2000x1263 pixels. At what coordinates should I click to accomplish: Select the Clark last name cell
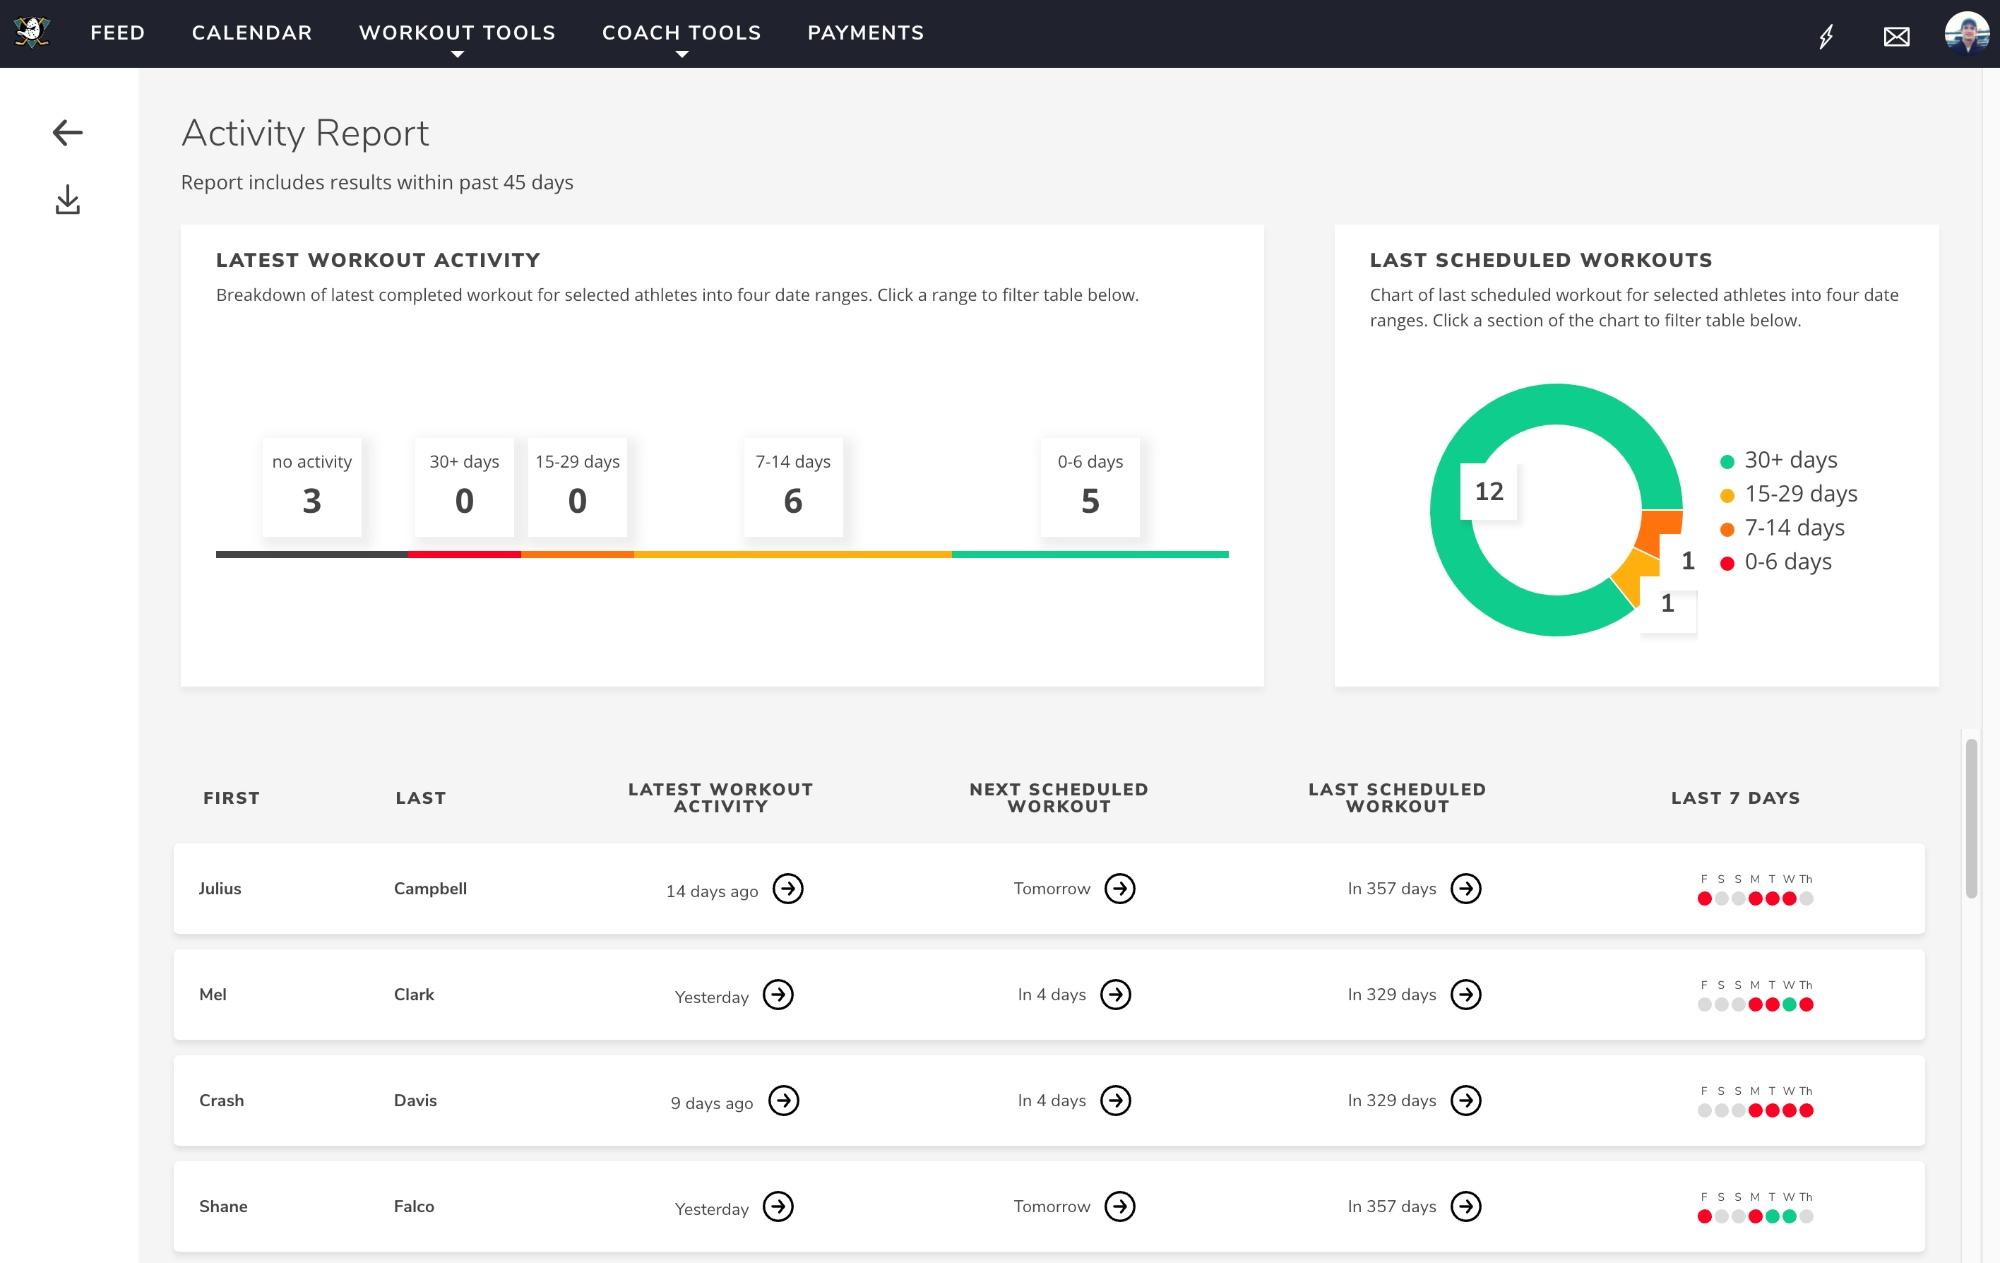point(414,994)
